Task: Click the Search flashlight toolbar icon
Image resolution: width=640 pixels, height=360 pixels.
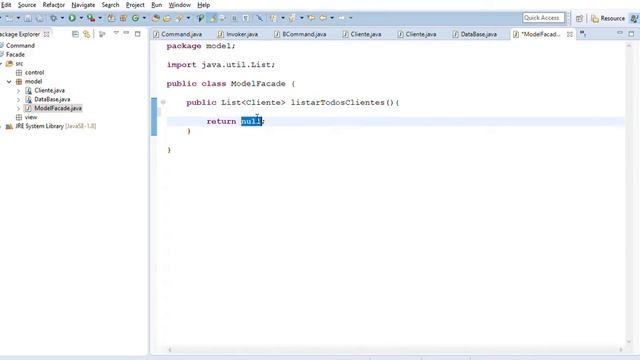Action: 180,18
